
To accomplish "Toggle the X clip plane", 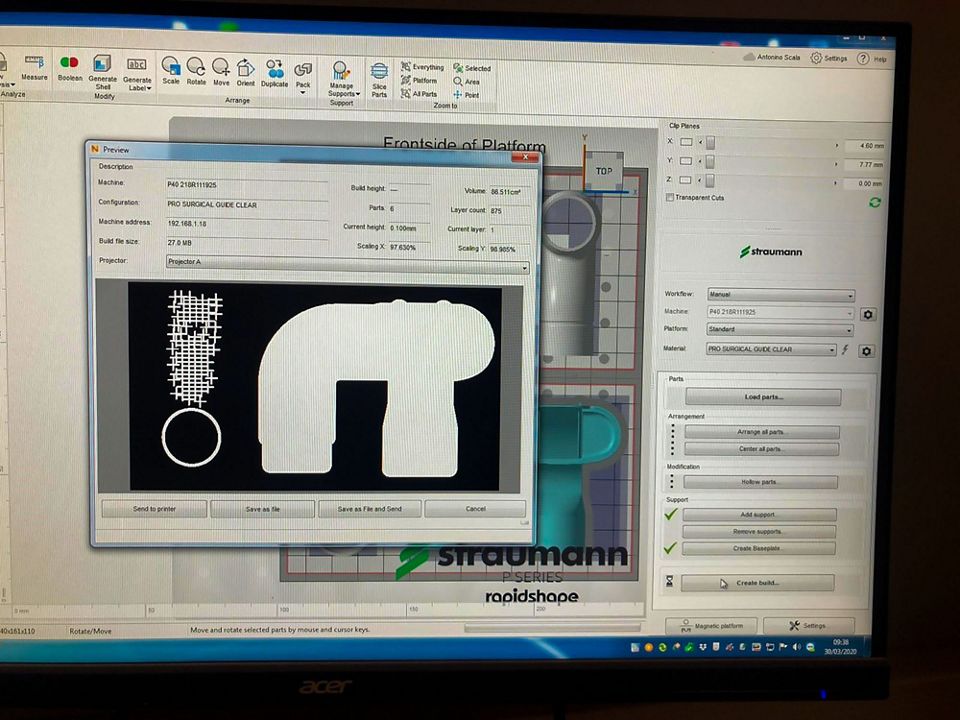I will [x=686, y=142].
